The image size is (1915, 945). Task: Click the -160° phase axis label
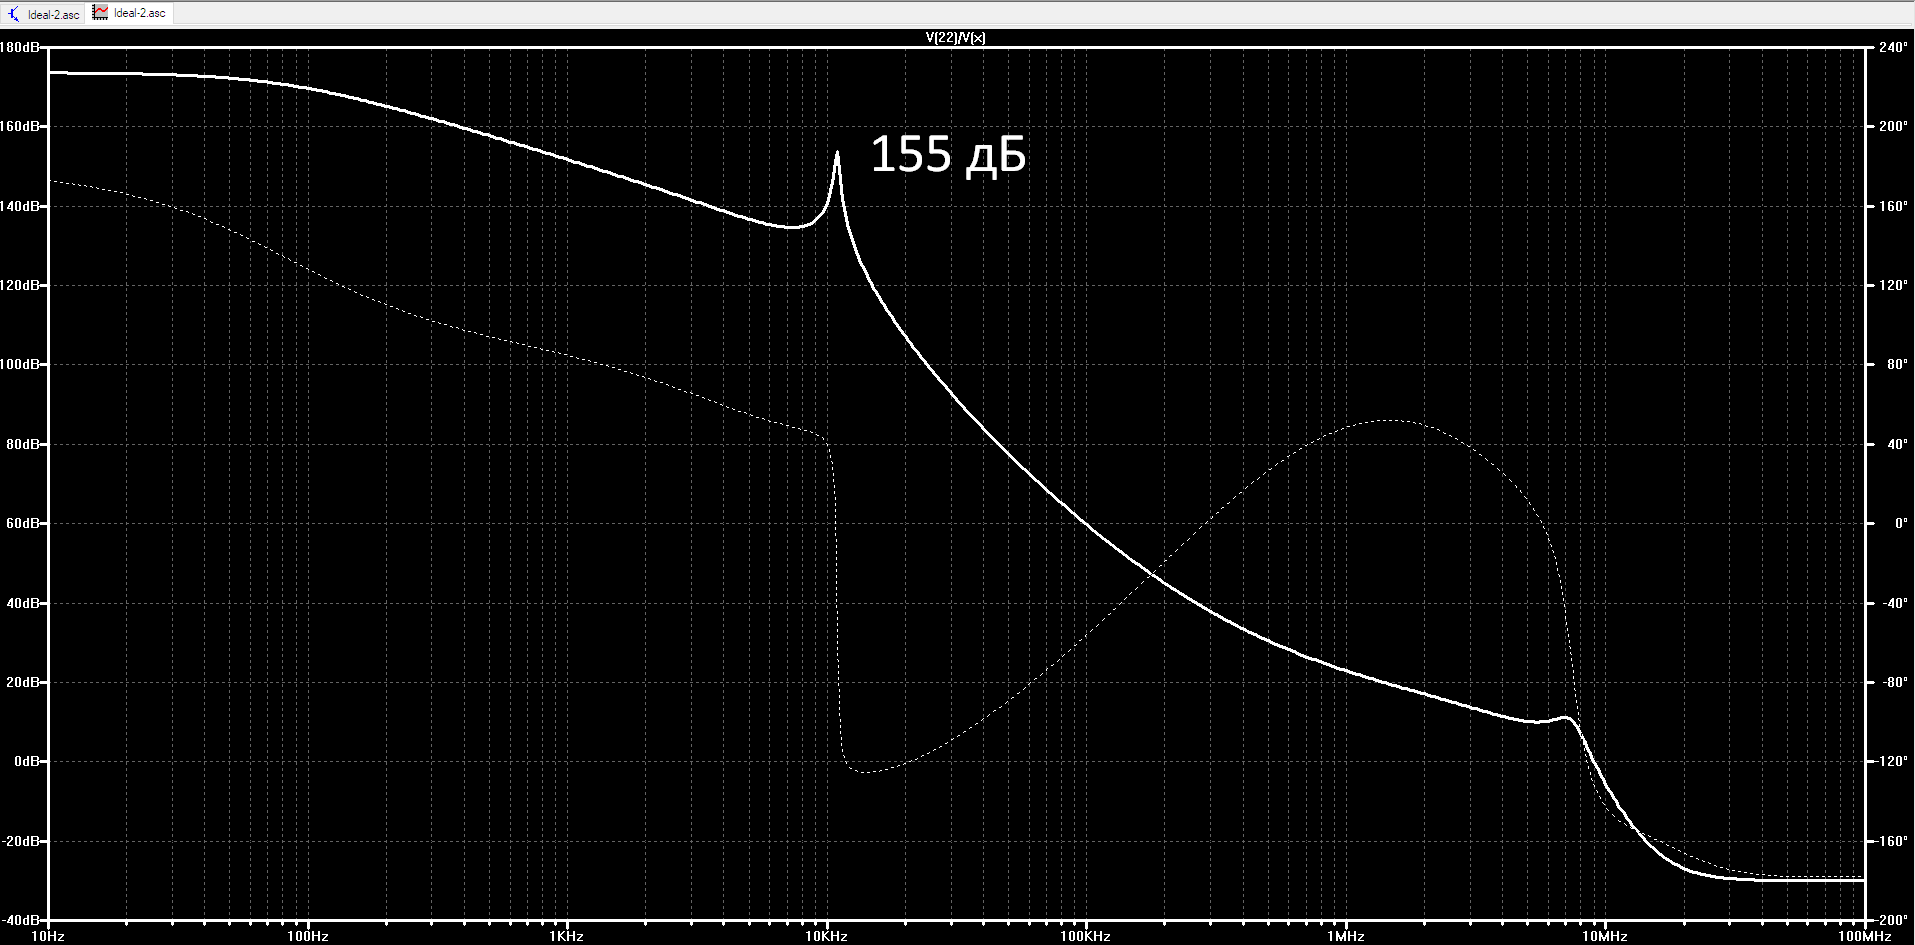pos(1891,841)
